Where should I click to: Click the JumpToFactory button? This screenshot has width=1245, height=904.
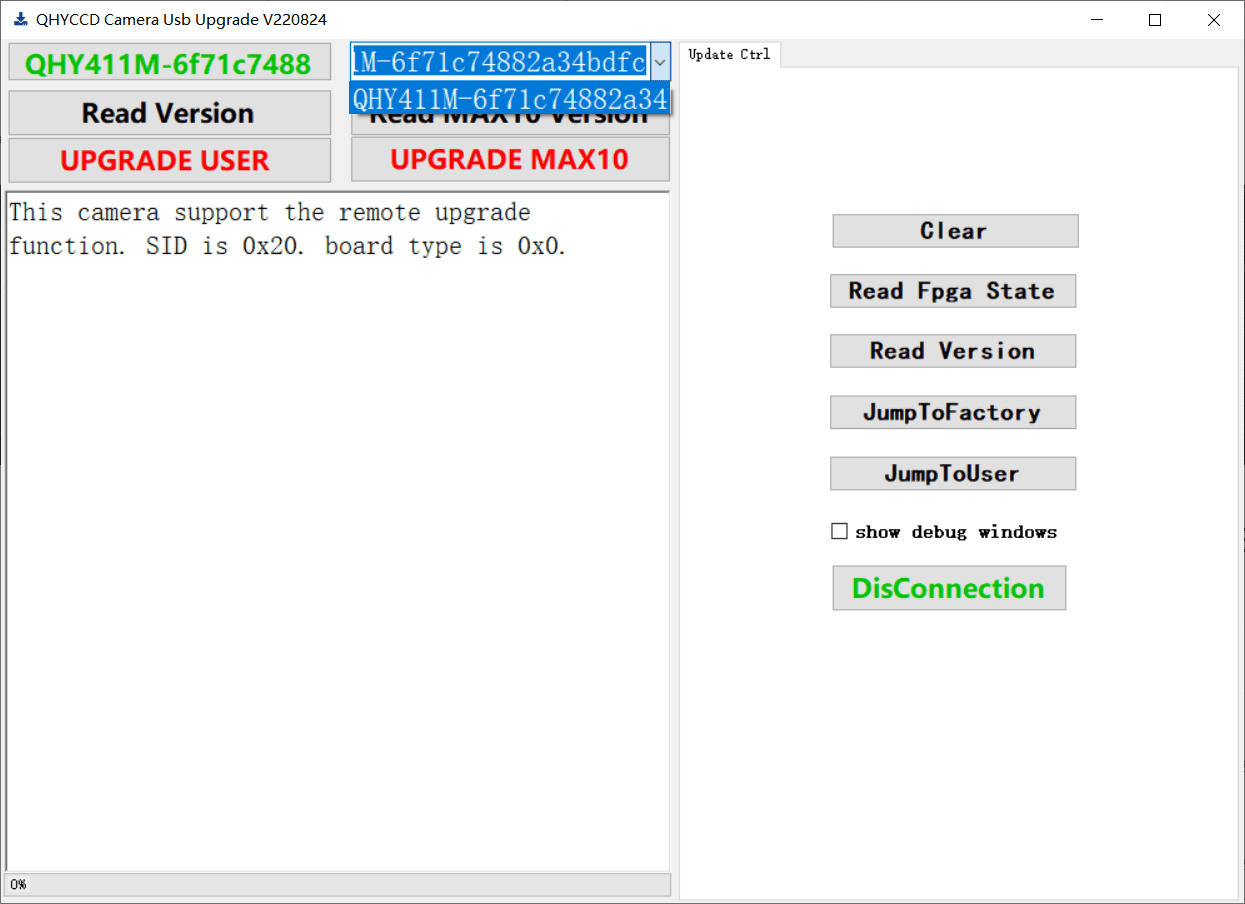pos(953,412)
